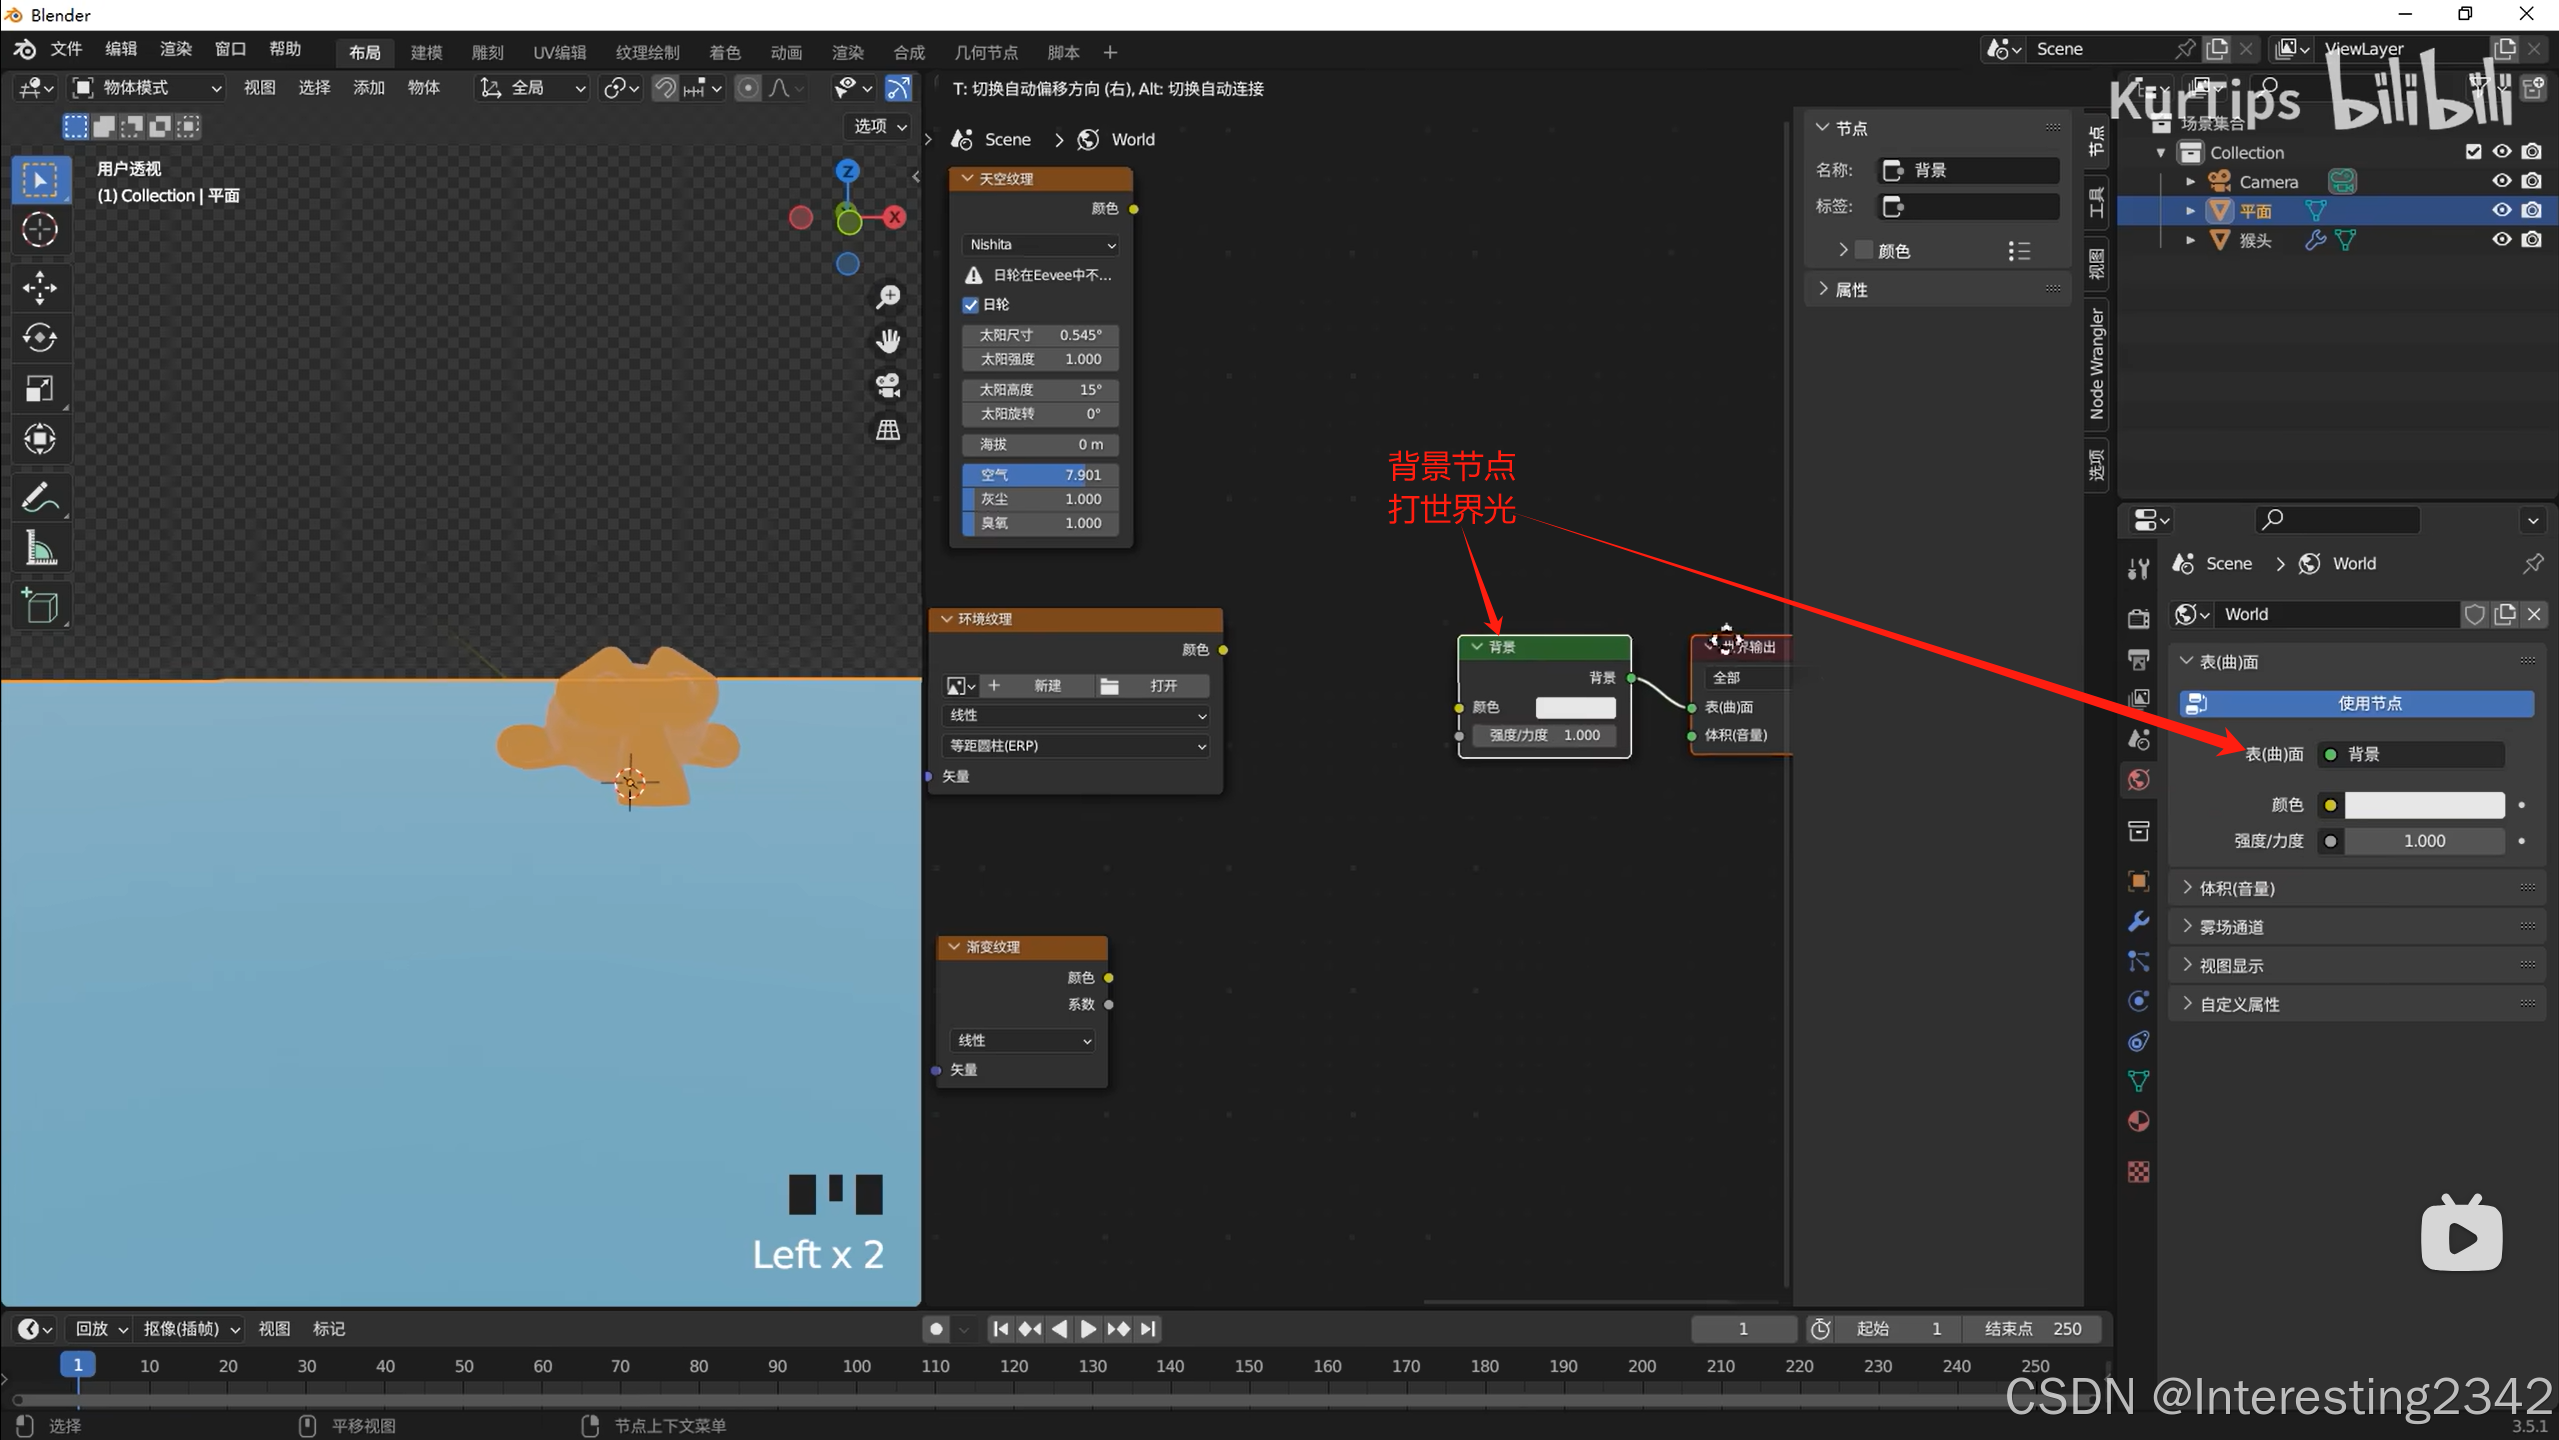This screenshot has width=2559, height=1440.
Task: Toggle Camera visibility eye icon
Action: (x=2501, y=181)
